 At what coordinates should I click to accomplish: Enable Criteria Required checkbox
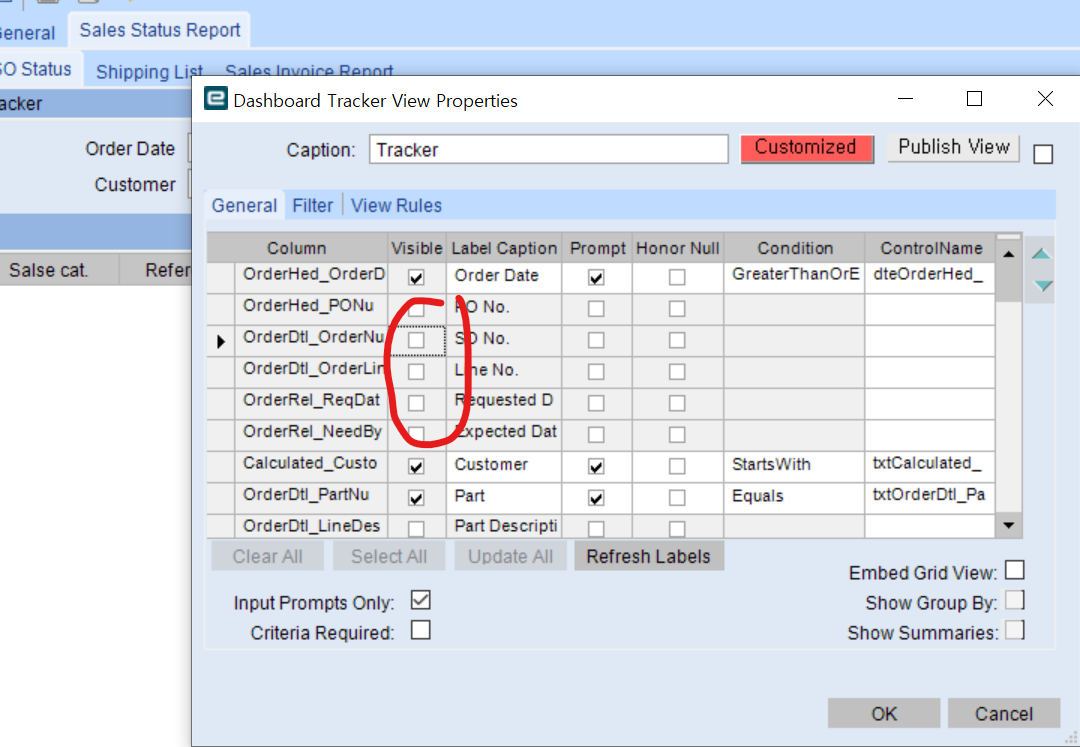point(421,630)
